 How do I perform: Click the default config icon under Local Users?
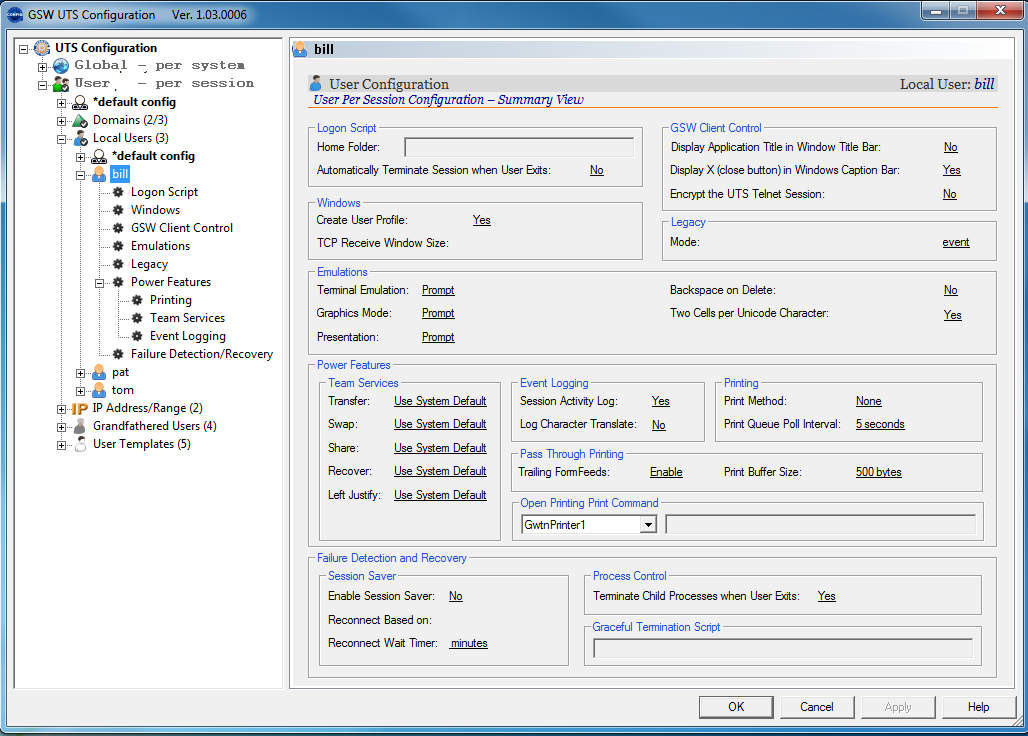pyautogui.click(x=99, y=156)
